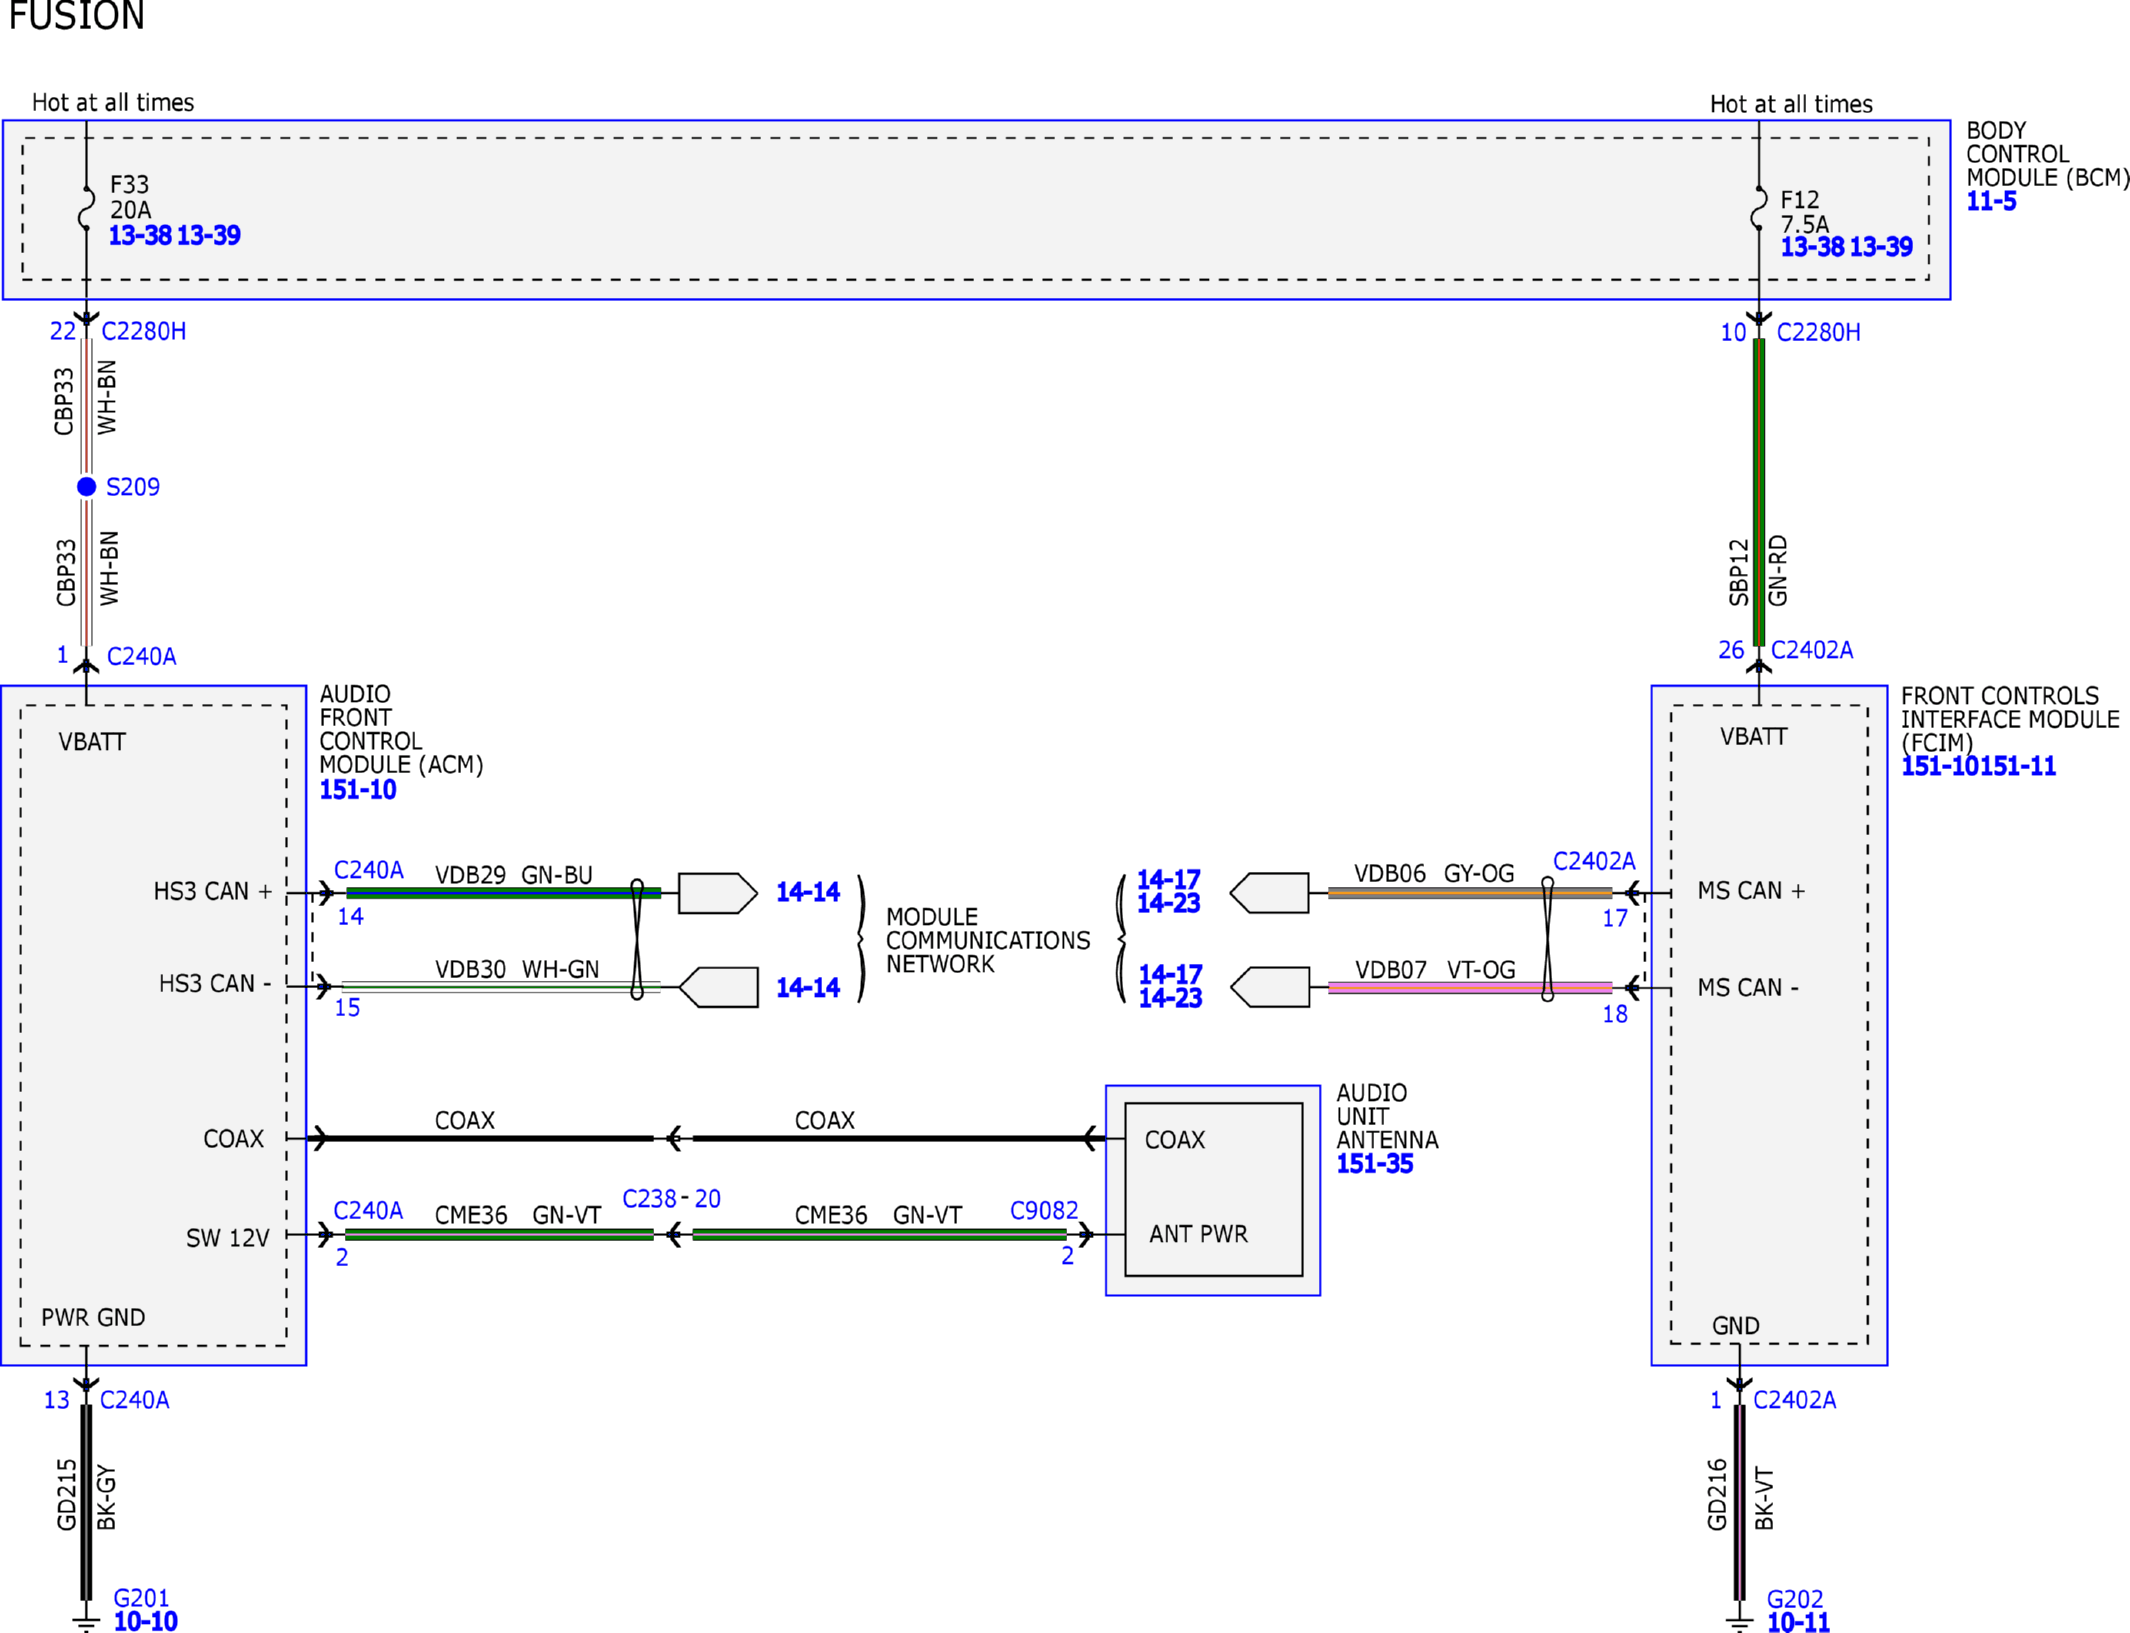
Task: Select the MS CAN - terminal label
Action: click(1748, 988)
